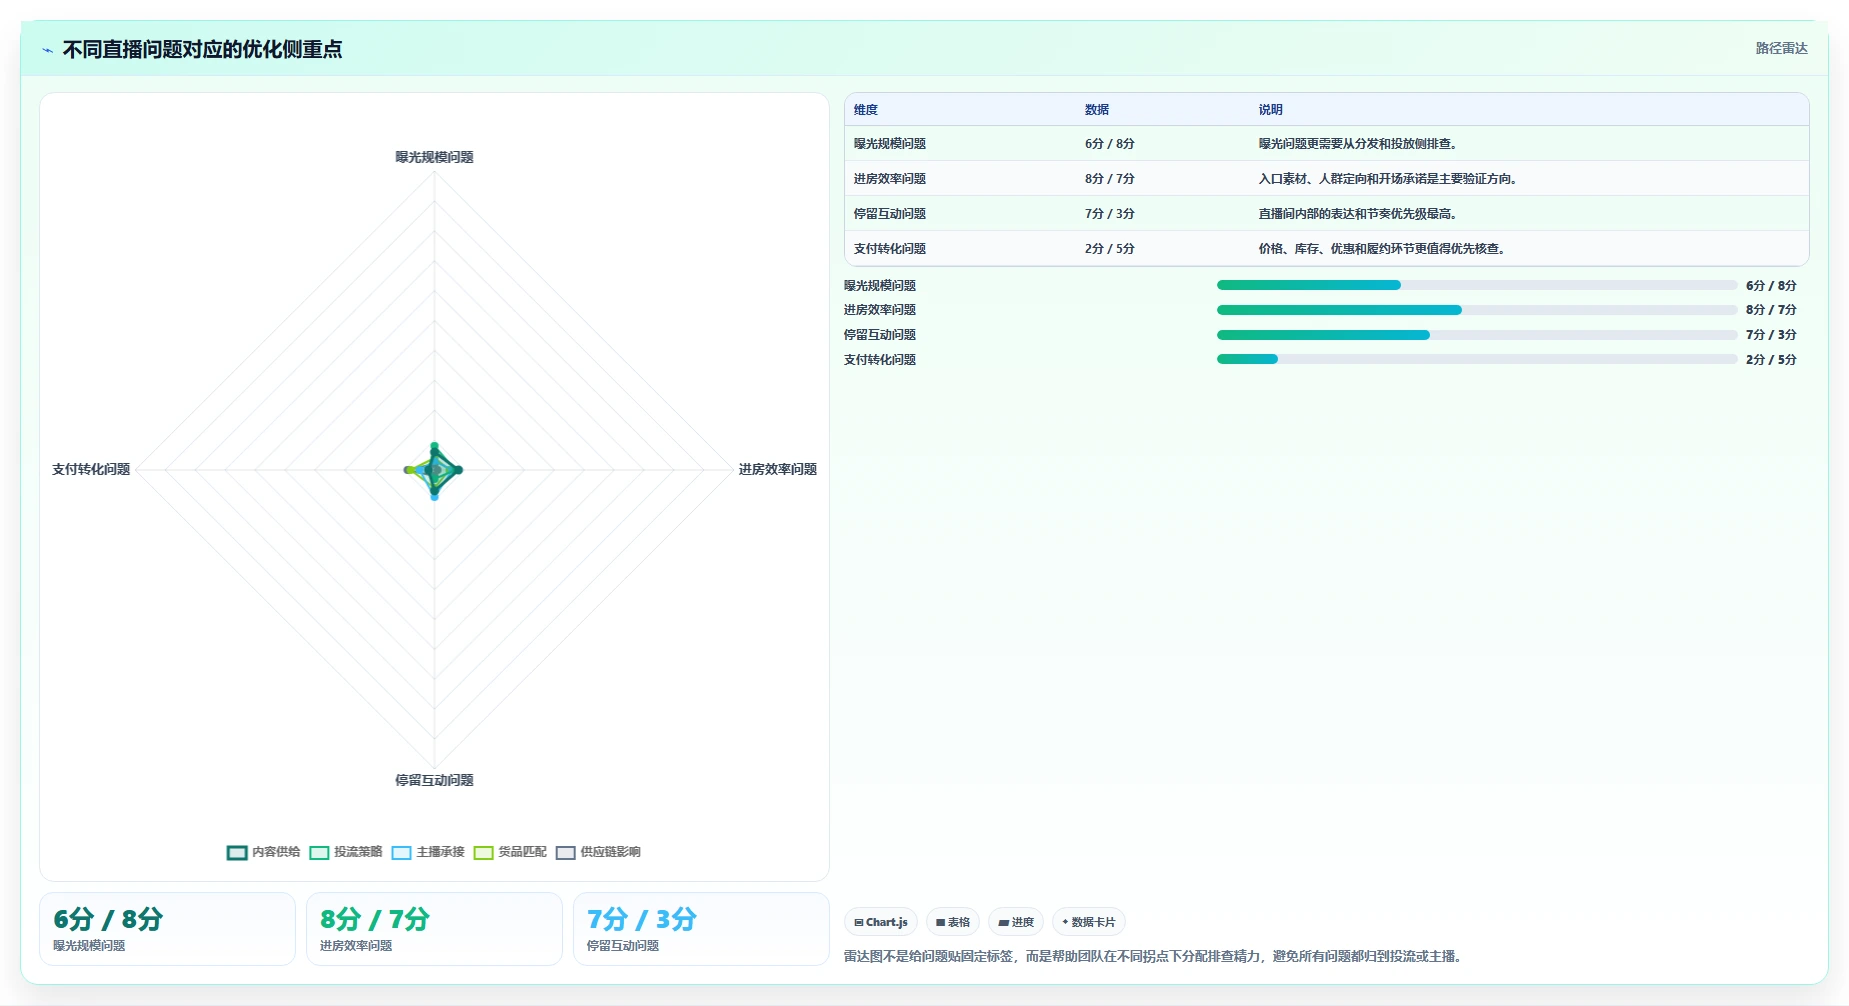
Task: Click the note starting with 价格、库存、优惠
Action: coord(1384,249)
